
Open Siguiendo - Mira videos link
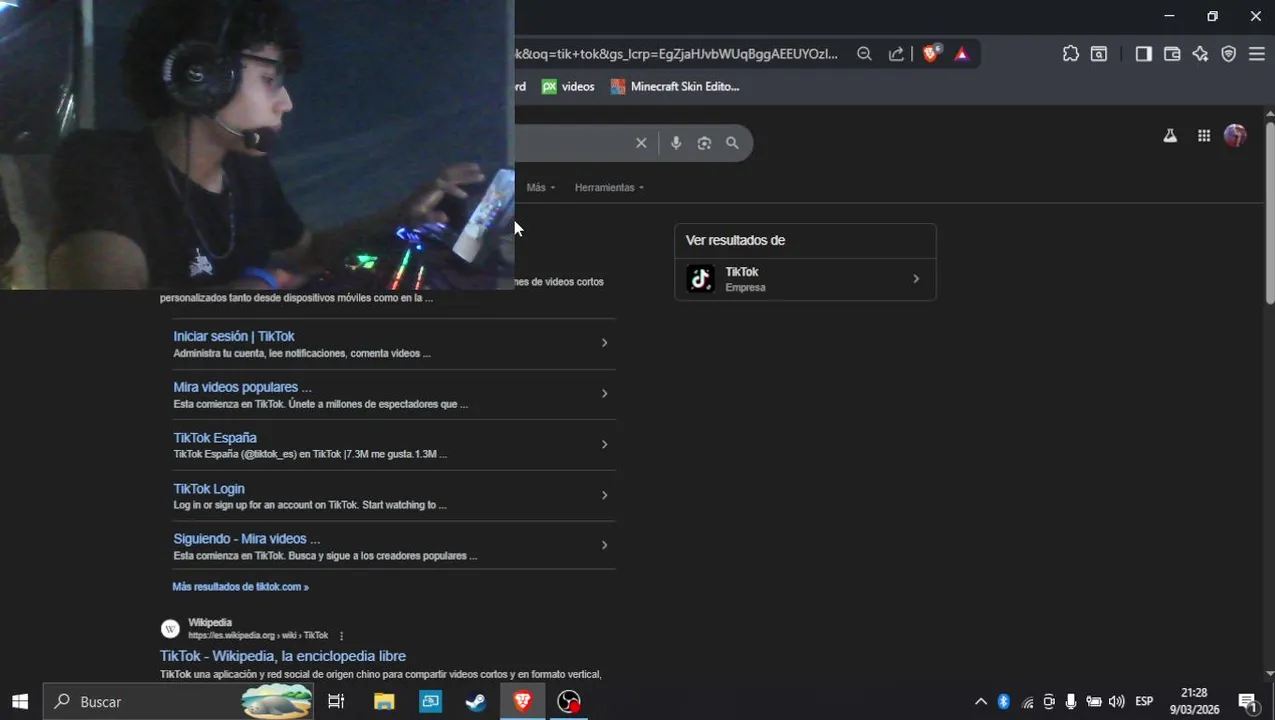tap(247, 539)
